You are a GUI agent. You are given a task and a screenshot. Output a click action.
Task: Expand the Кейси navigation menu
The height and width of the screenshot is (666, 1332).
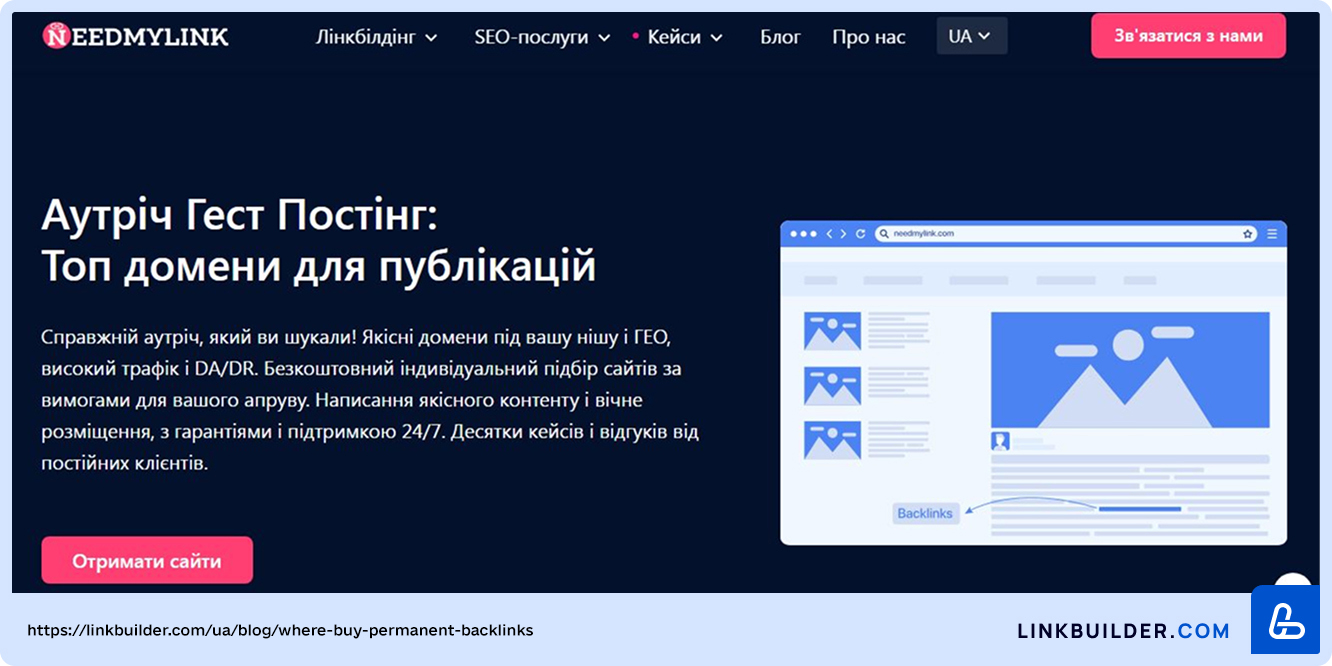684,37
